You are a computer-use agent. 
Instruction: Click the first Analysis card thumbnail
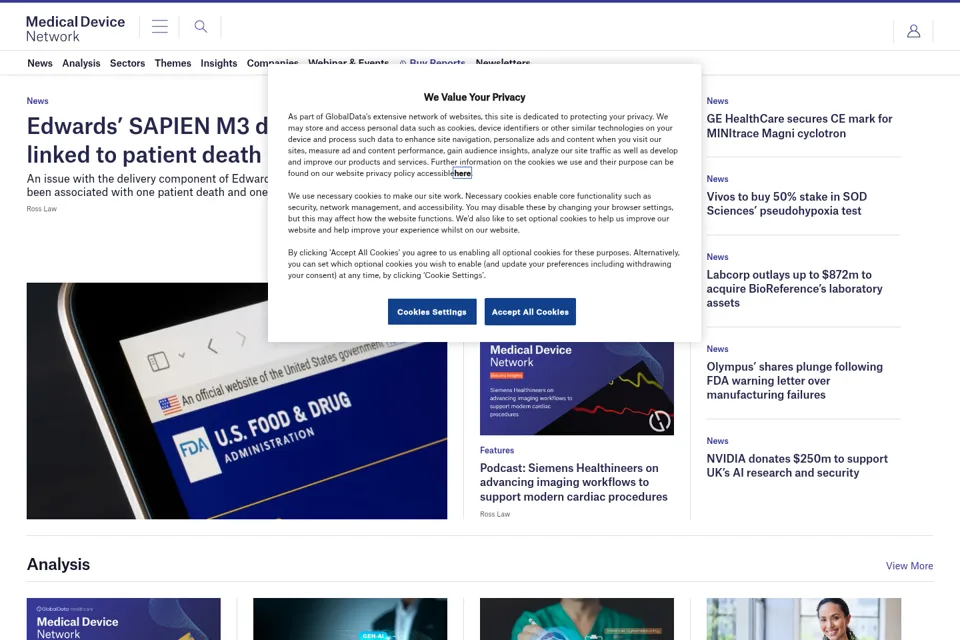pyautogui.click(x=124, y=619)
